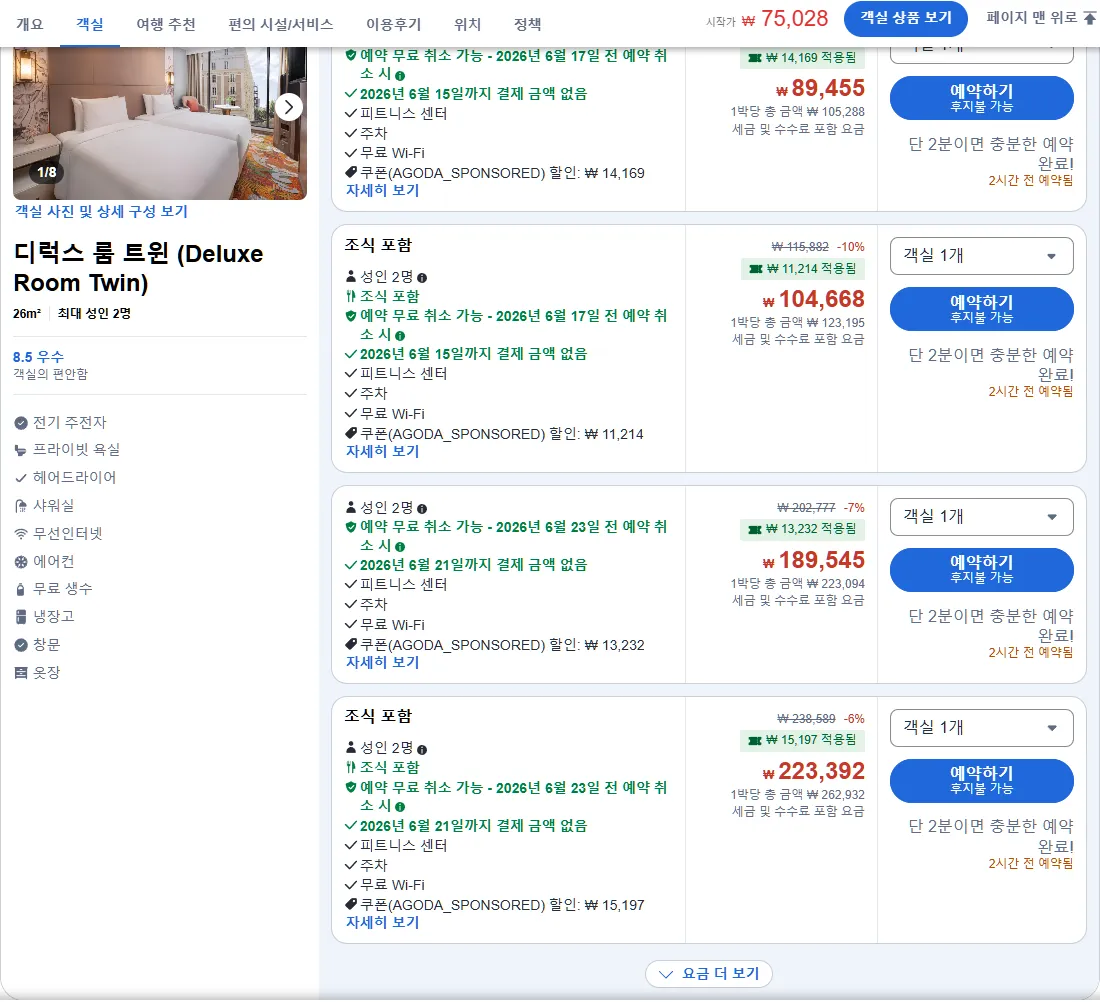Click the closet icon beside 옷장
Screen dimensions: 1100x1002
point(21,673)
